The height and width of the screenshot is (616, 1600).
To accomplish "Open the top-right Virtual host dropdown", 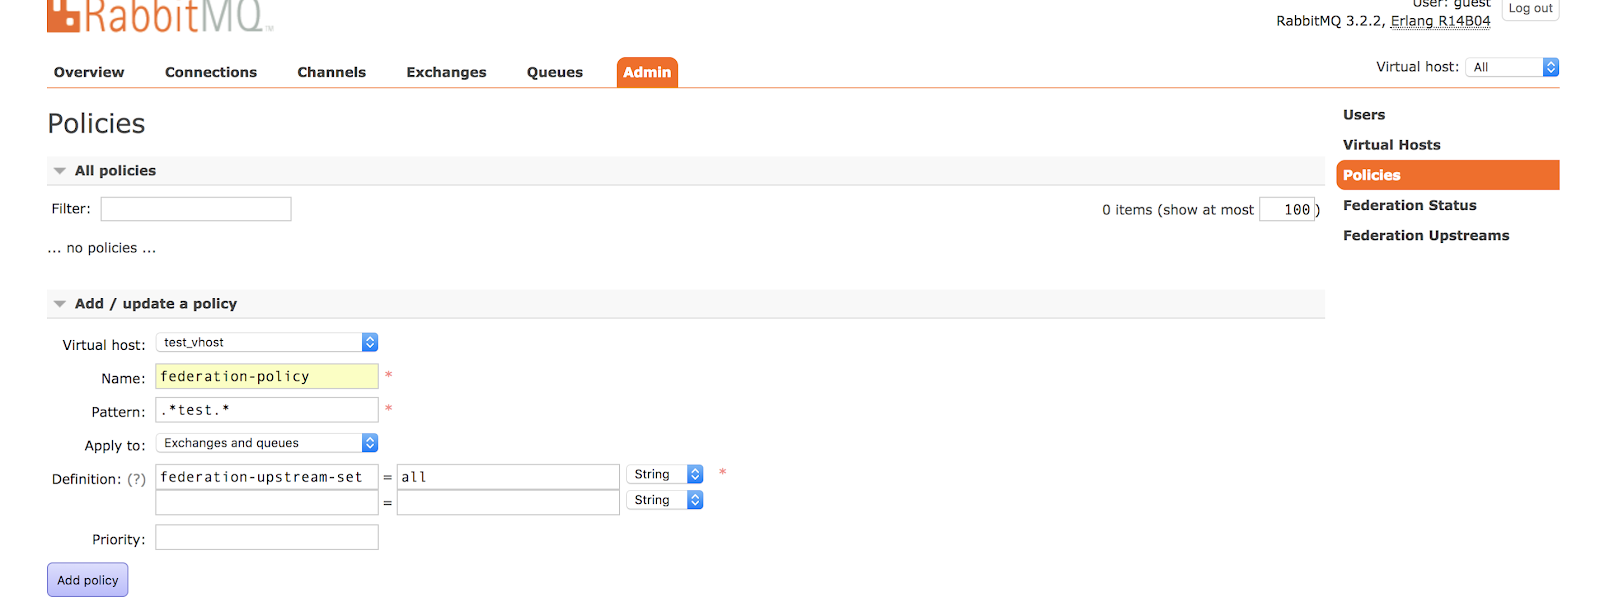I will (x=1510, y=66).
